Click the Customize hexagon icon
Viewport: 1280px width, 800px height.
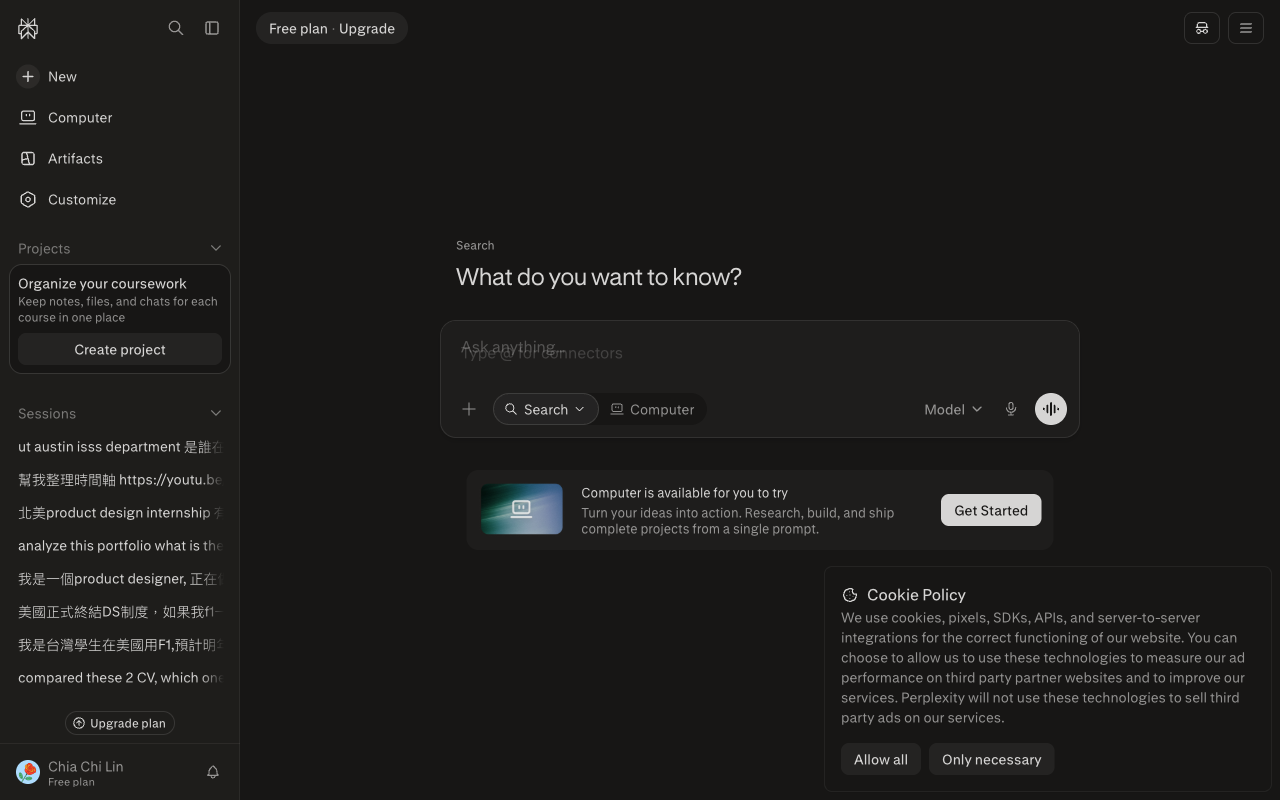click(28, 199)
